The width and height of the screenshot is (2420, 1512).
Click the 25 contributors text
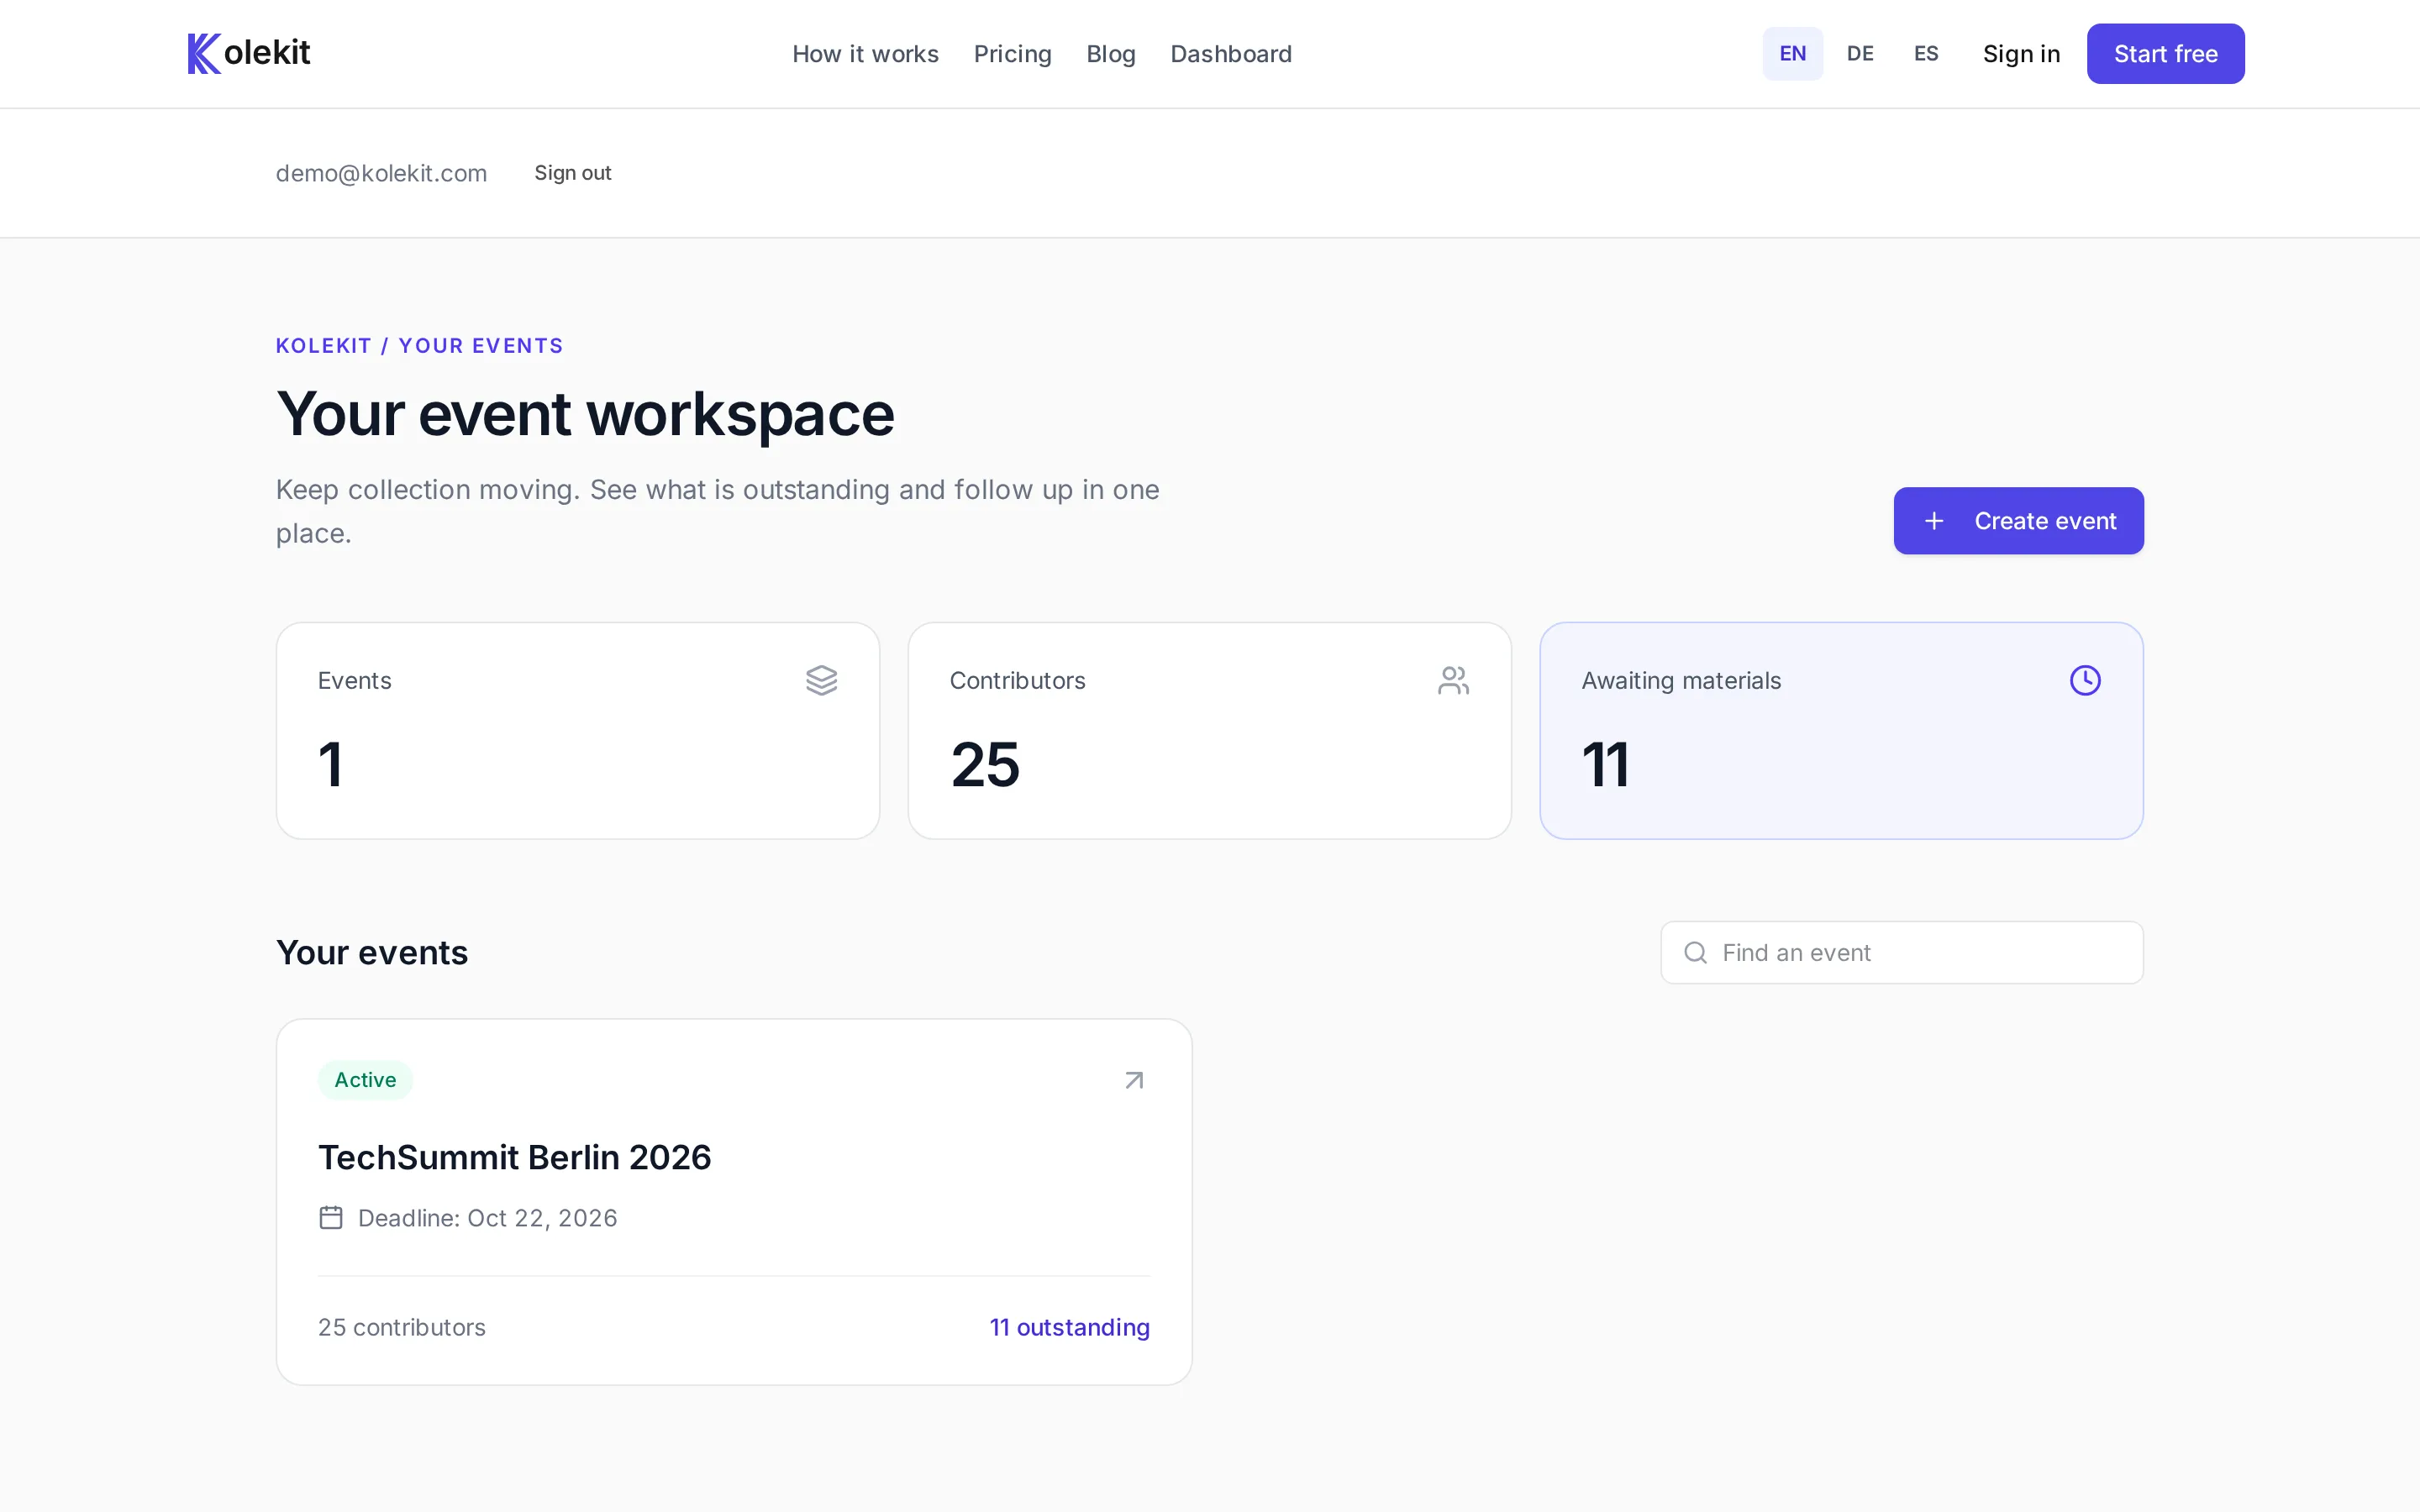pos(402,1327)
